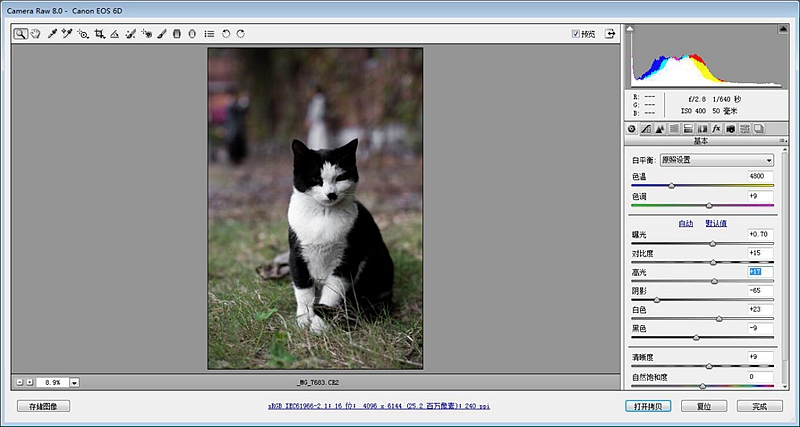
Task: Click the 色温 value field 4800
Action: click(x=760, y=177)
